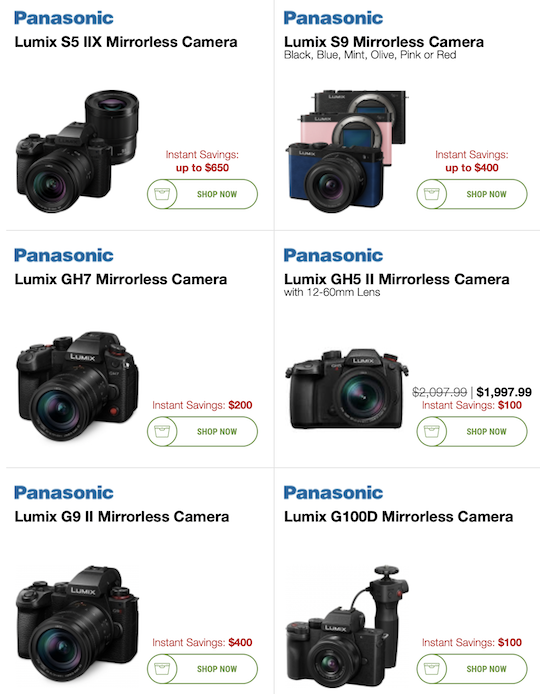
Task: Click the basket icon for Lumix S9
Action: pyautogui.click(x=432, y=194)
